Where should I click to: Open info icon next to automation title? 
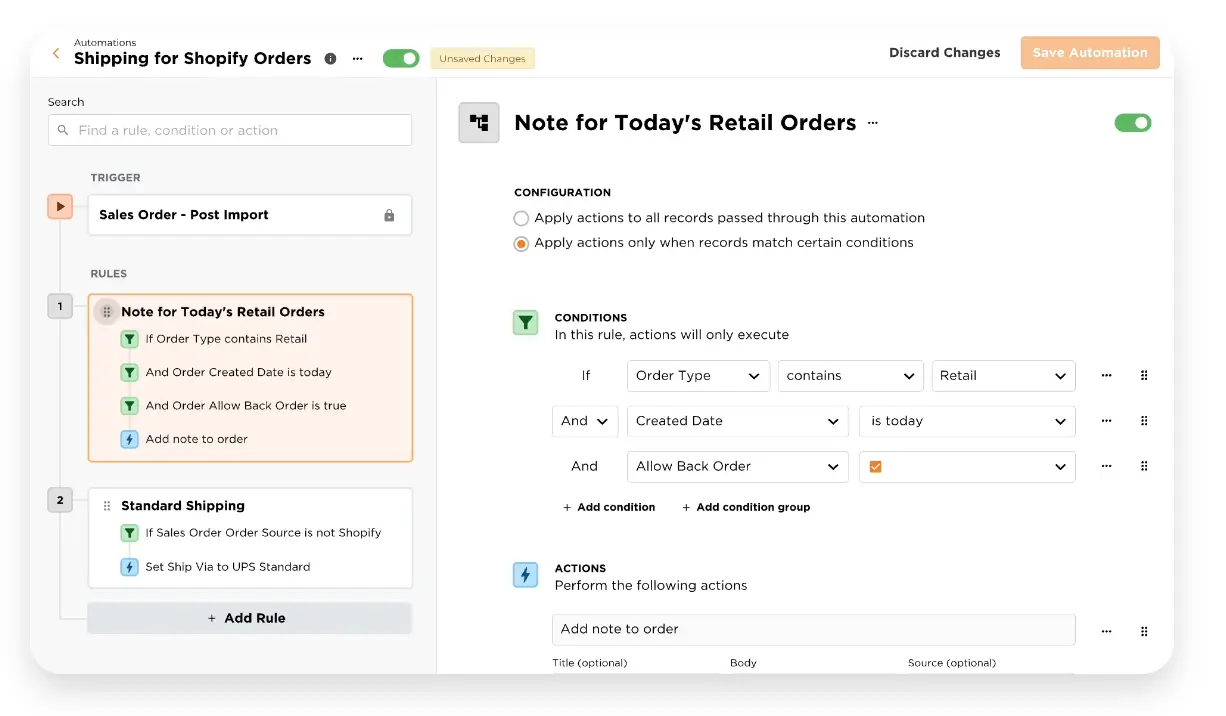(331, 59)
